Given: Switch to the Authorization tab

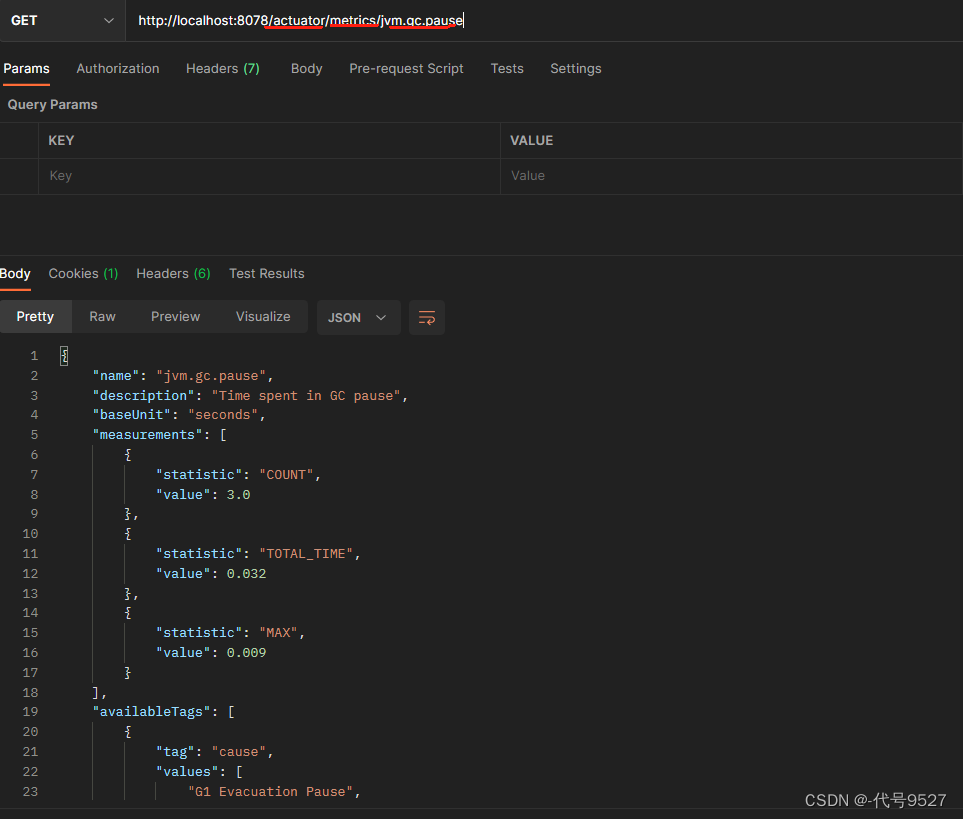Looking at the screenshot, I should point(118,69).
